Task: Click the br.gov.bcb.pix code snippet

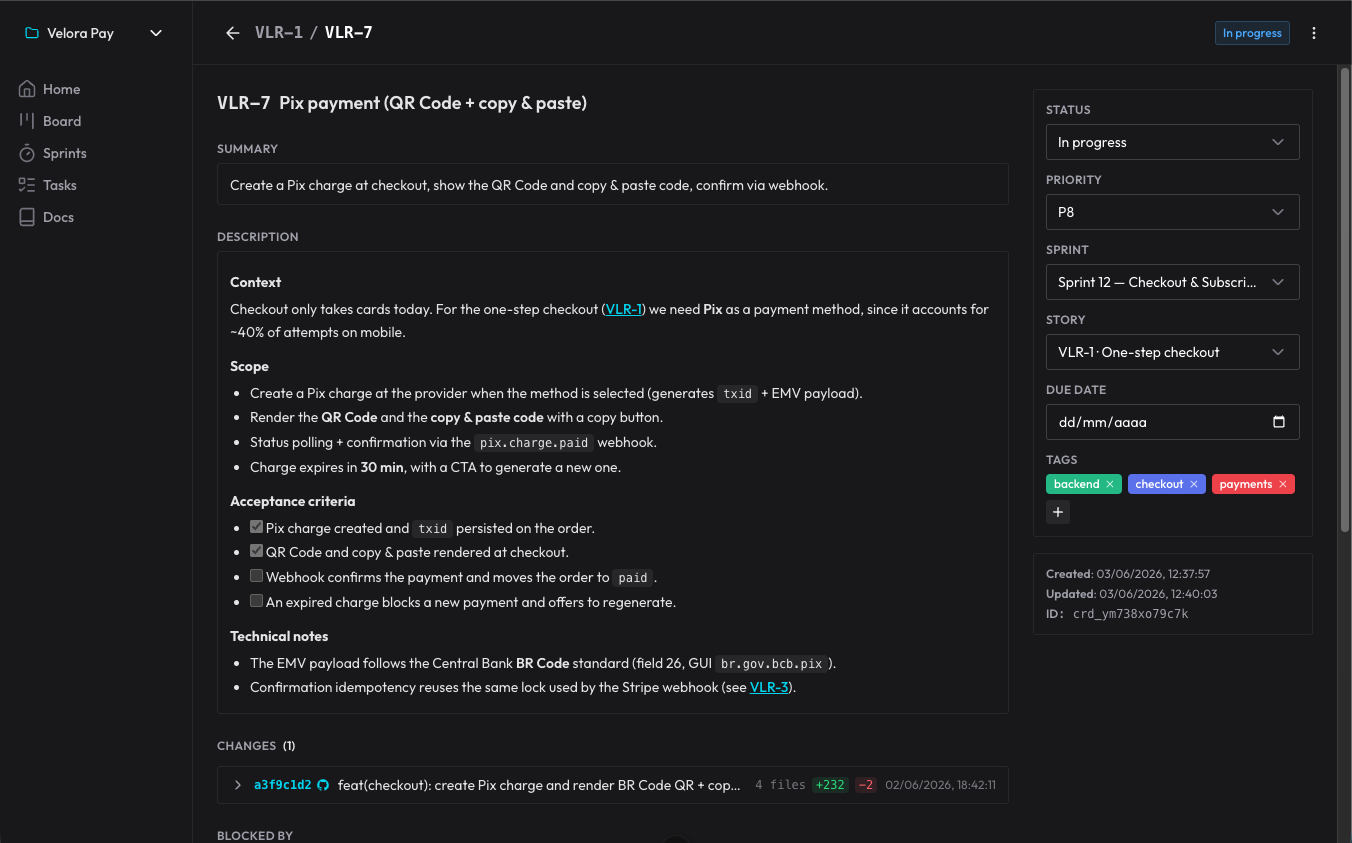Action: click(772, 664)
